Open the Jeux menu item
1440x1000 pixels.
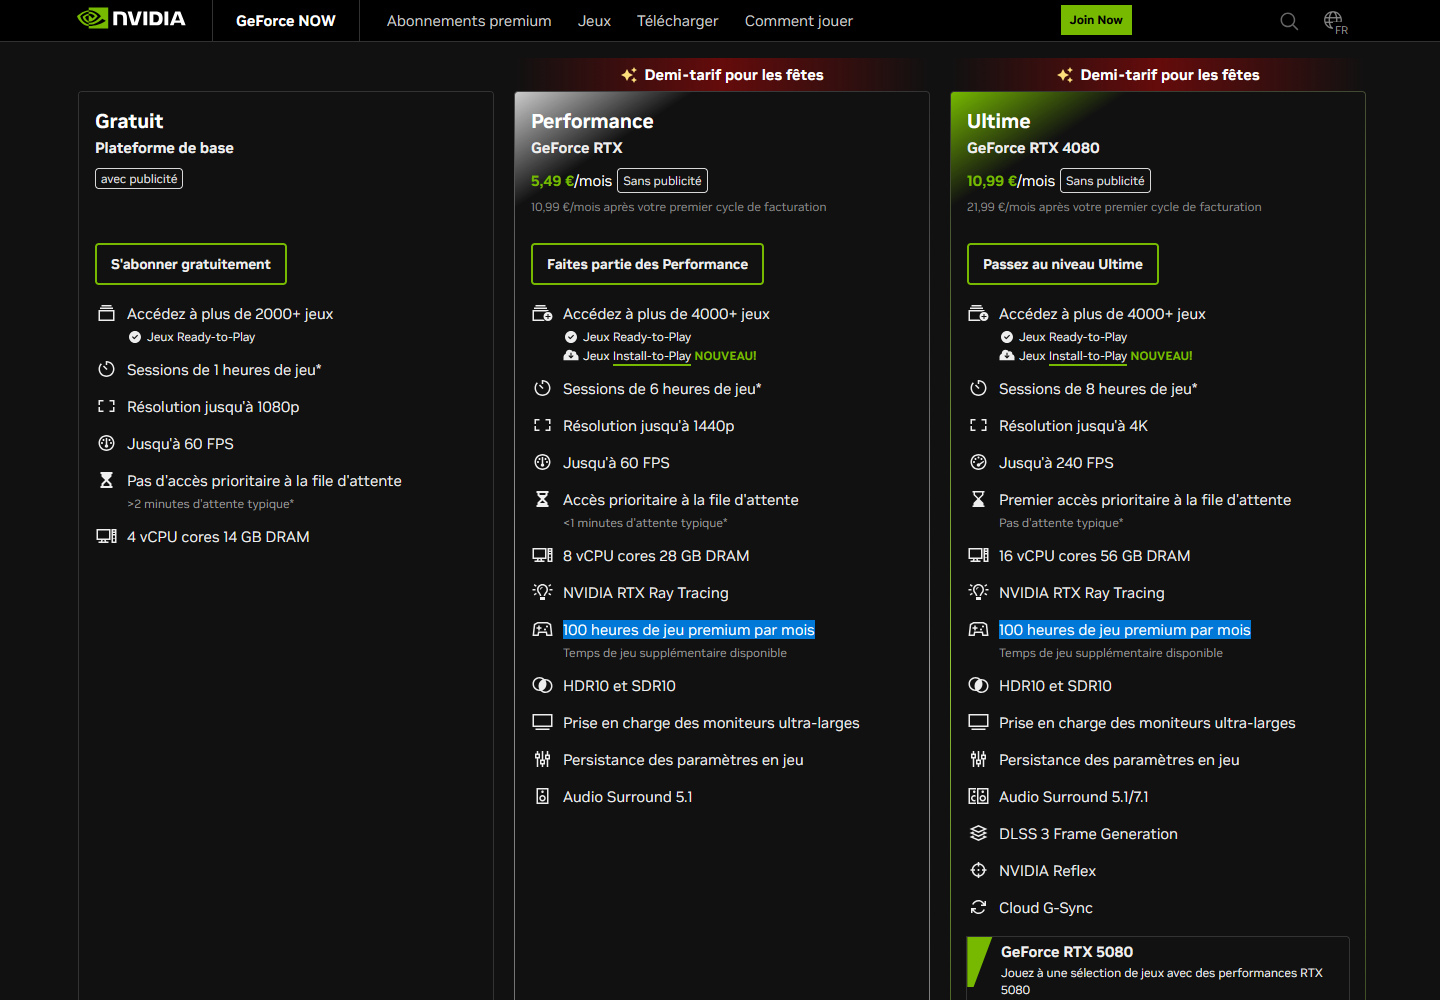[x=594, y=20]
